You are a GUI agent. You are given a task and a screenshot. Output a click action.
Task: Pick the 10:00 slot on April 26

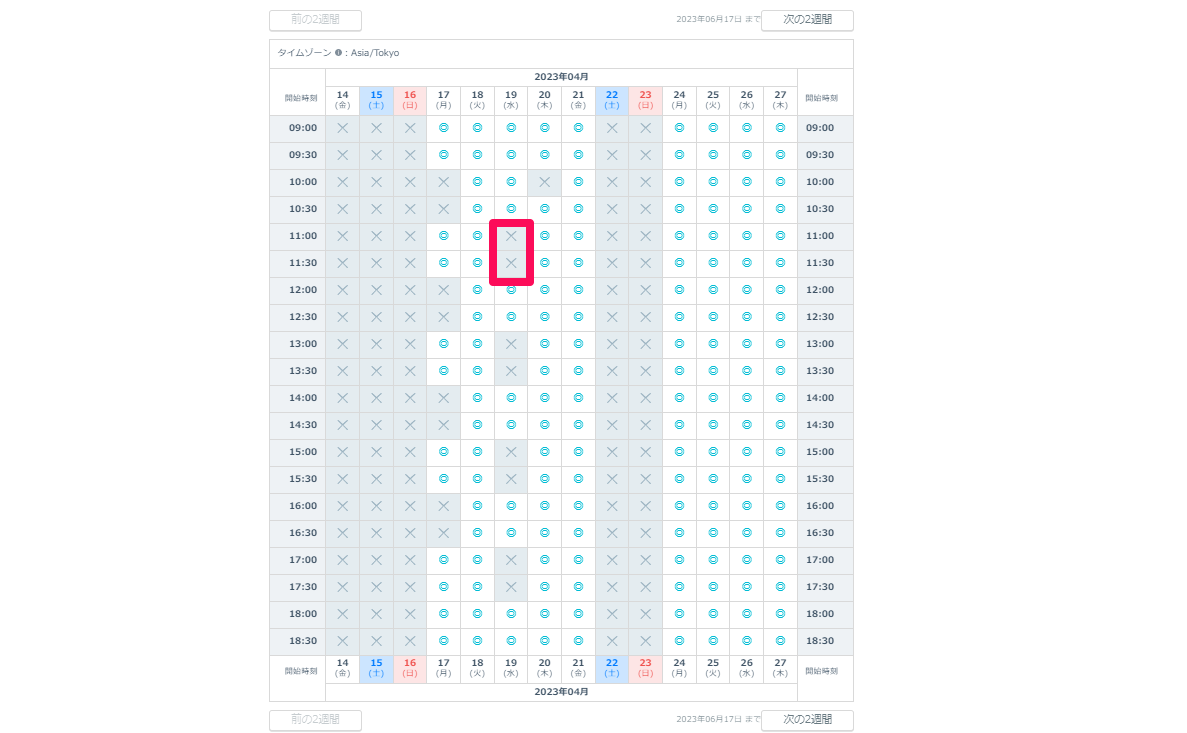[x=746, y=182]
